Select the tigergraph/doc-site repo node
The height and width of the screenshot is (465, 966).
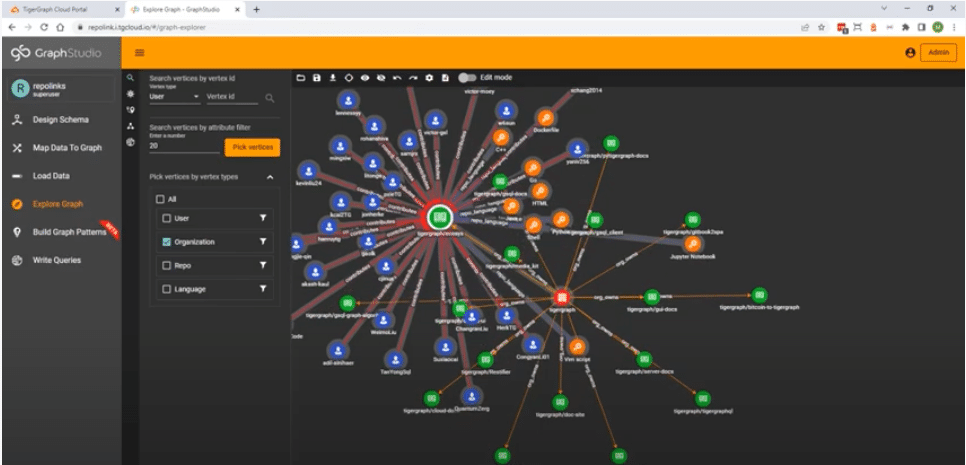559,403
